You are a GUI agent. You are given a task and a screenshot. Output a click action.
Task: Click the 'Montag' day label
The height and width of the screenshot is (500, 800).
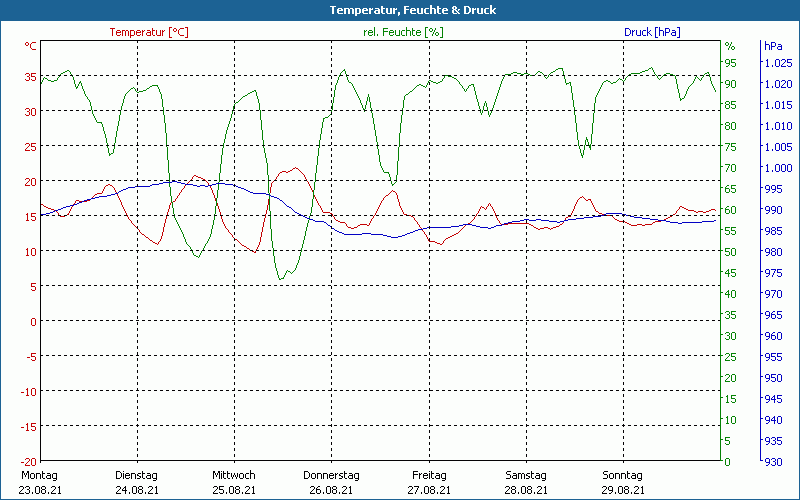[x=39, y=475]
